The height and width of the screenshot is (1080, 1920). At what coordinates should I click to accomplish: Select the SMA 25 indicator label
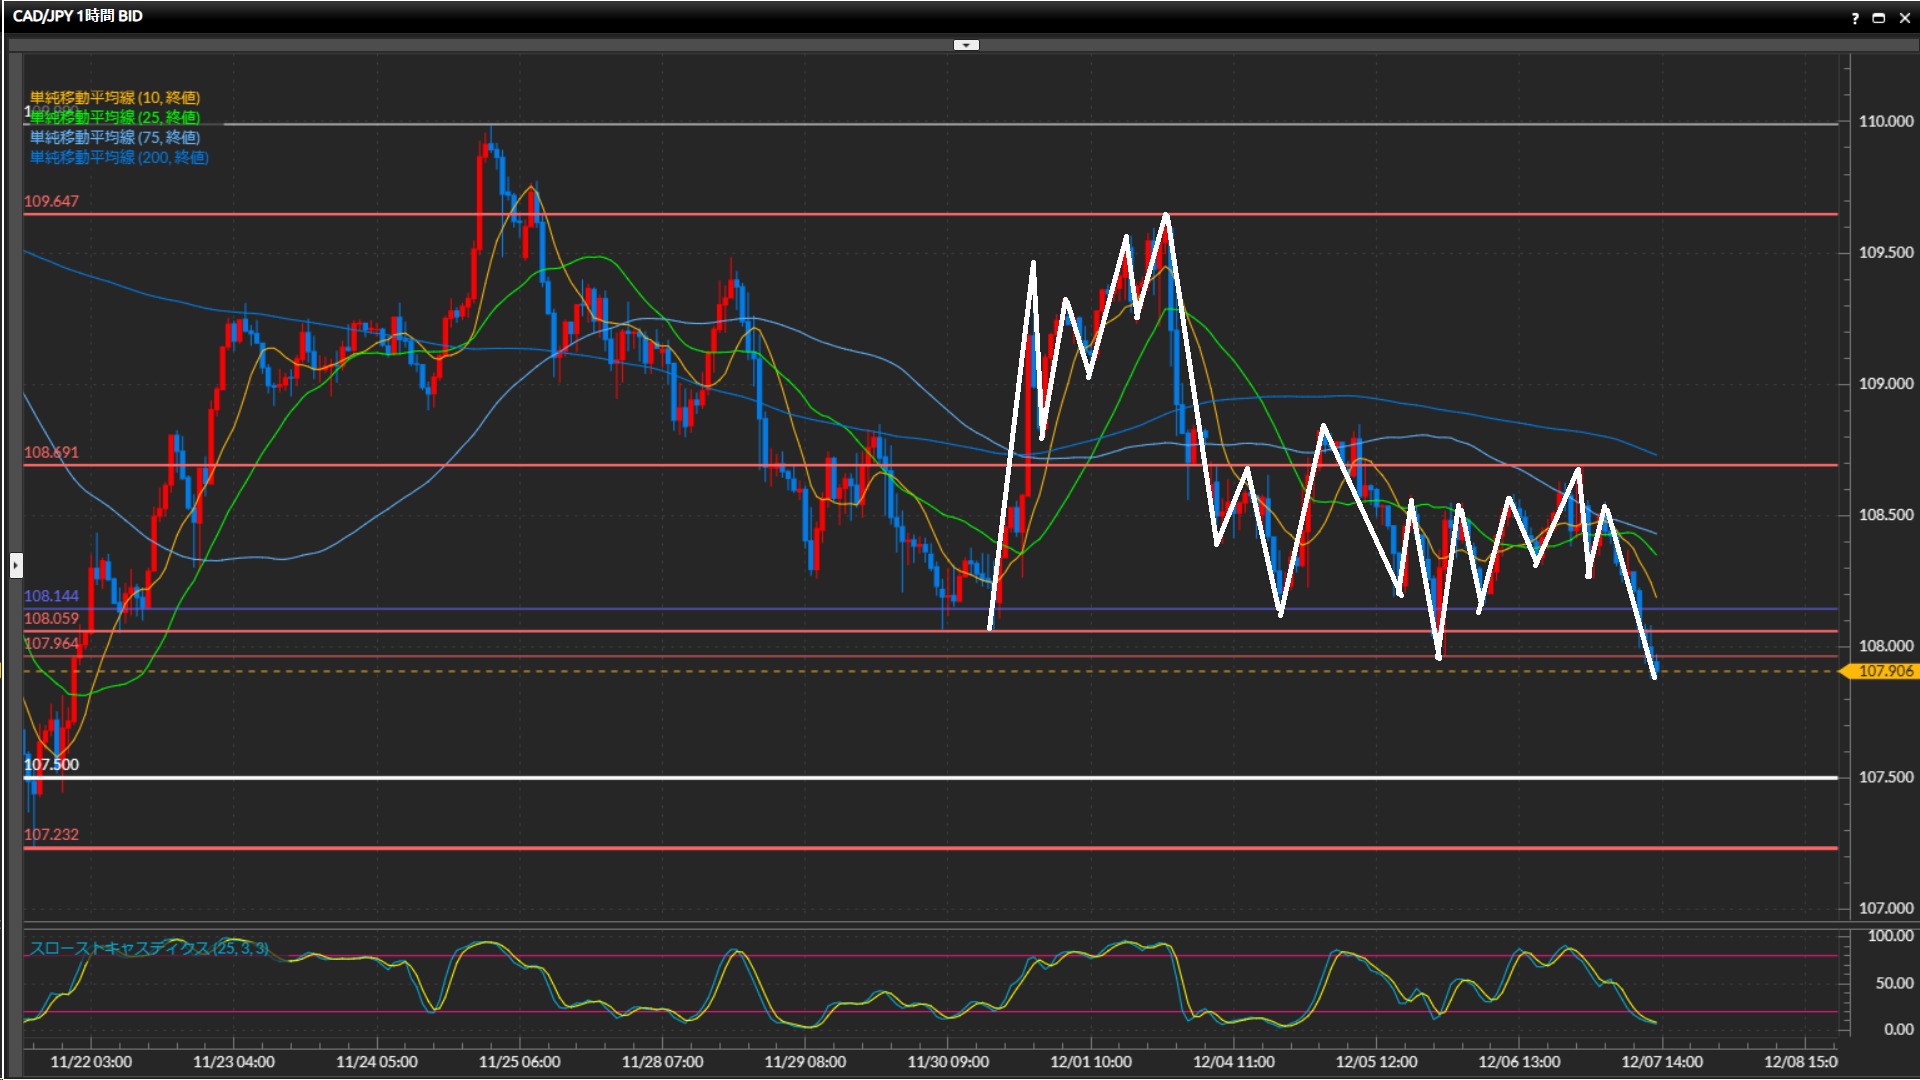pyautogui.click(x=115, y=117)
